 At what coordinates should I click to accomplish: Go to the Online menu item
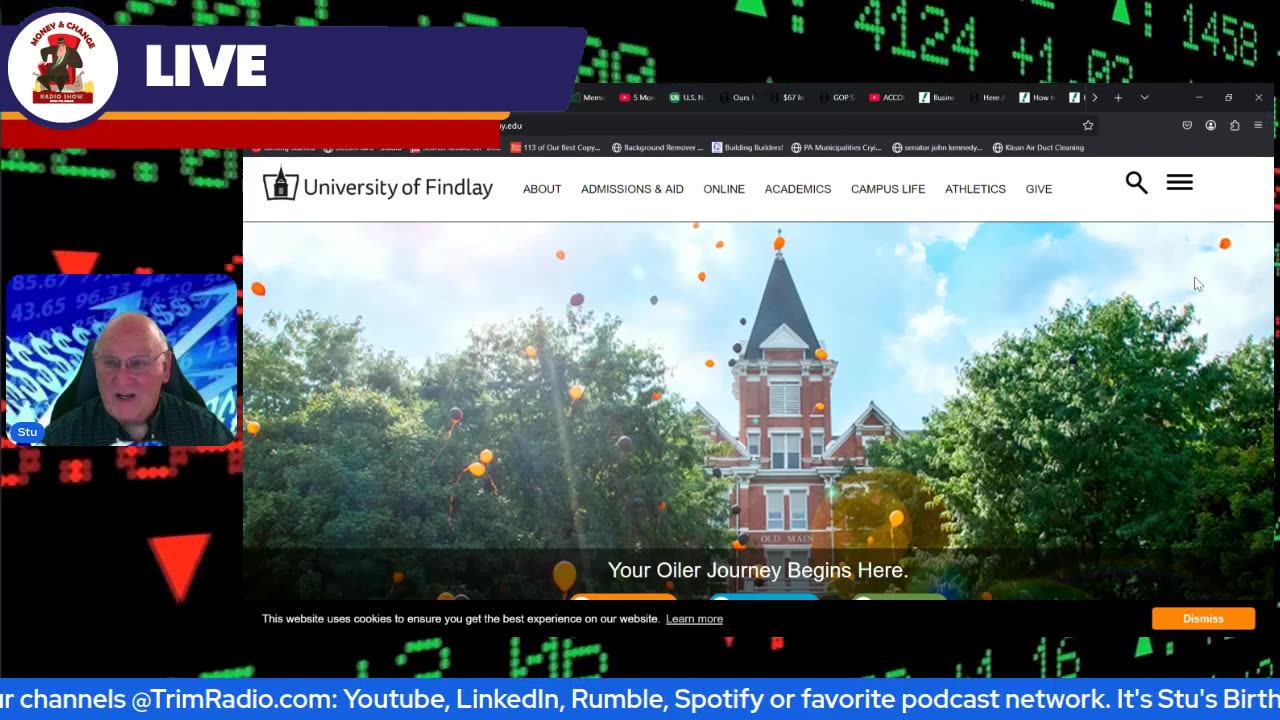[724, 189]
